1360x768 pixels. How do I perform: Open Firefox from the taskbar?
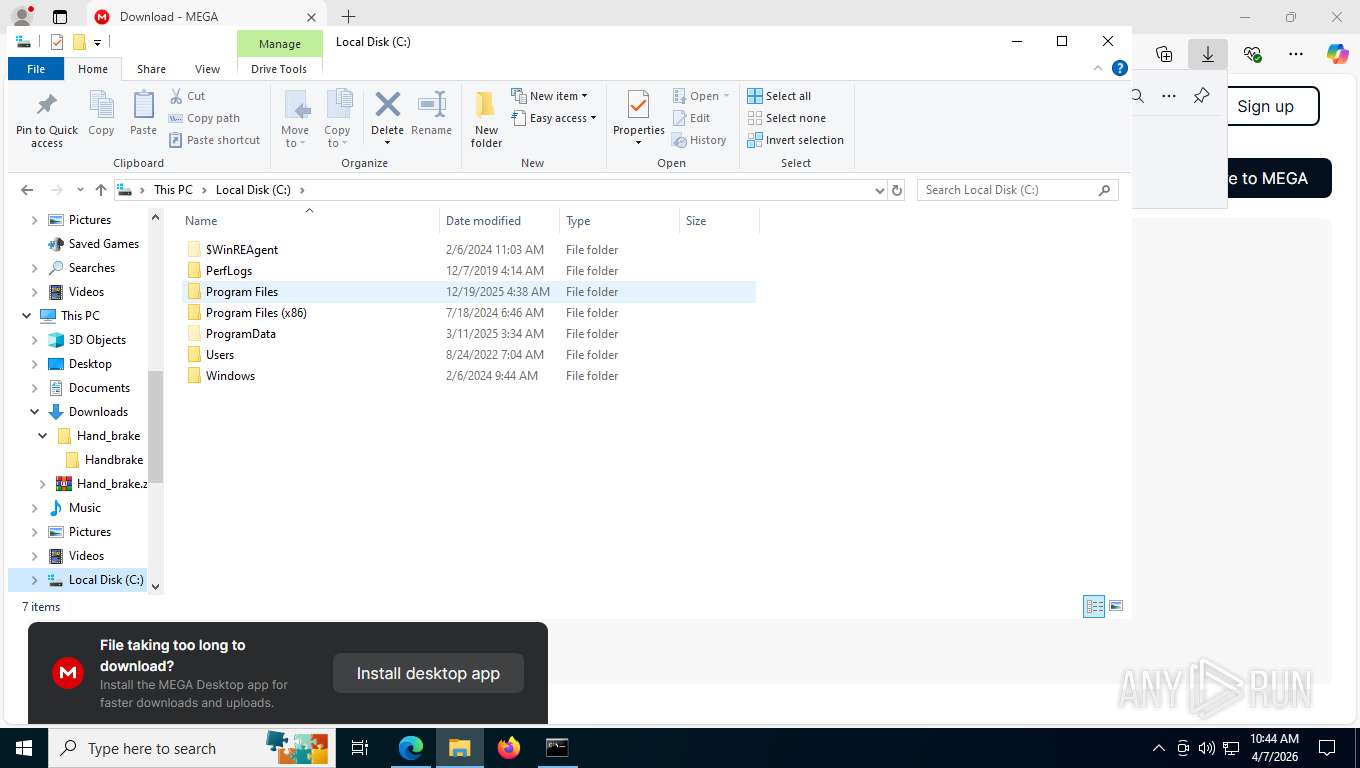coord(509,747)
